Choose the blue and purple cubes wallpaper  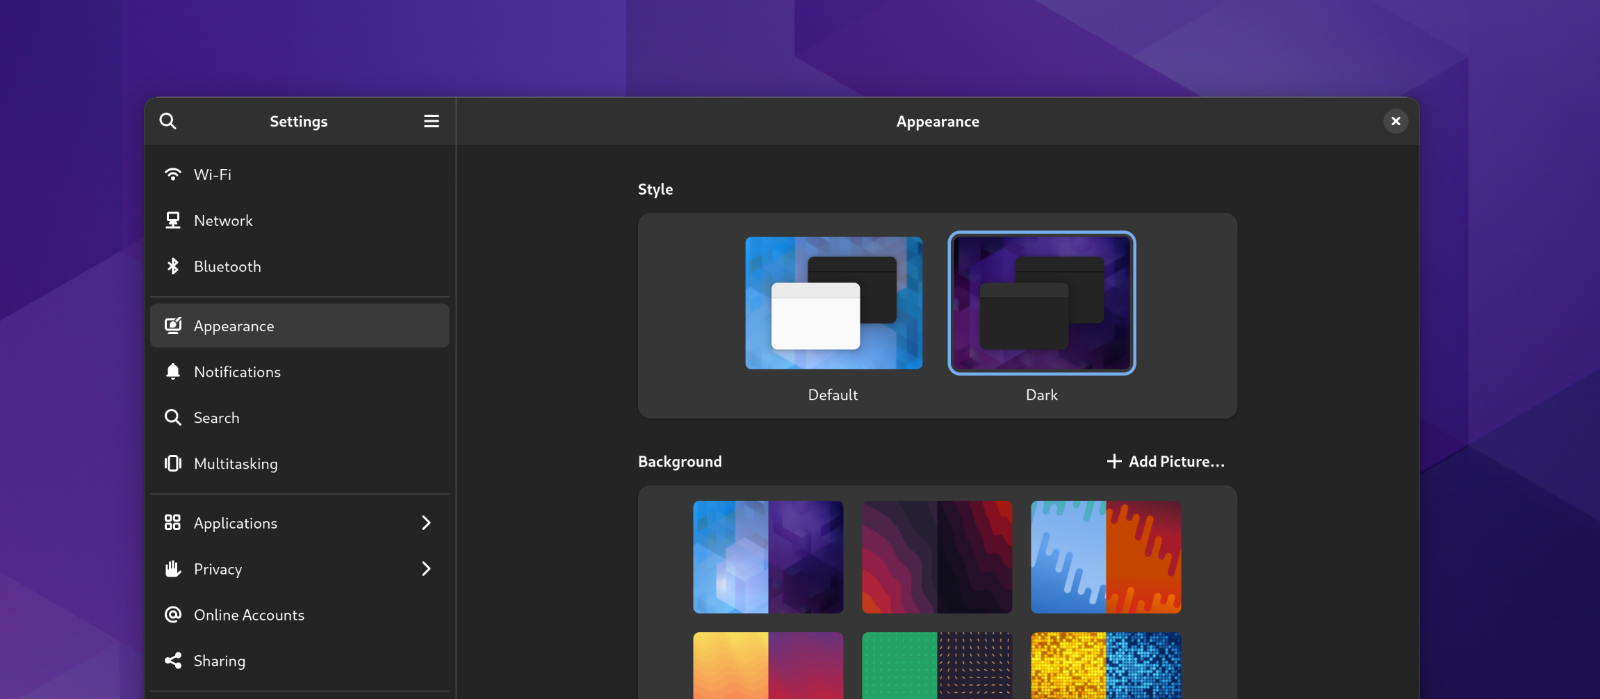pos(768,557)
